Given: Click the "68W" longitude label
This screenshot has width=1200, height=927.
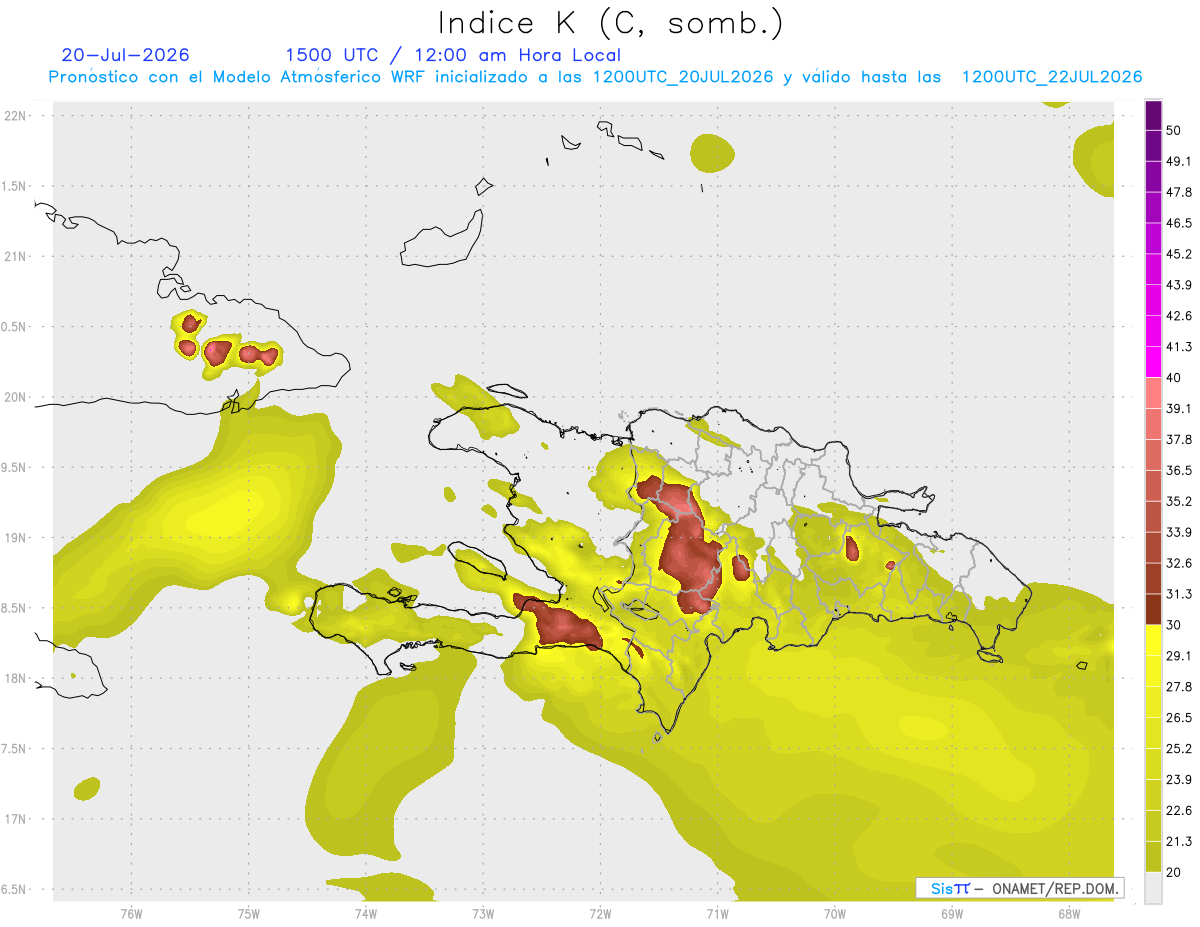Looking at the screenshot, I should (x=1069, y=914).
